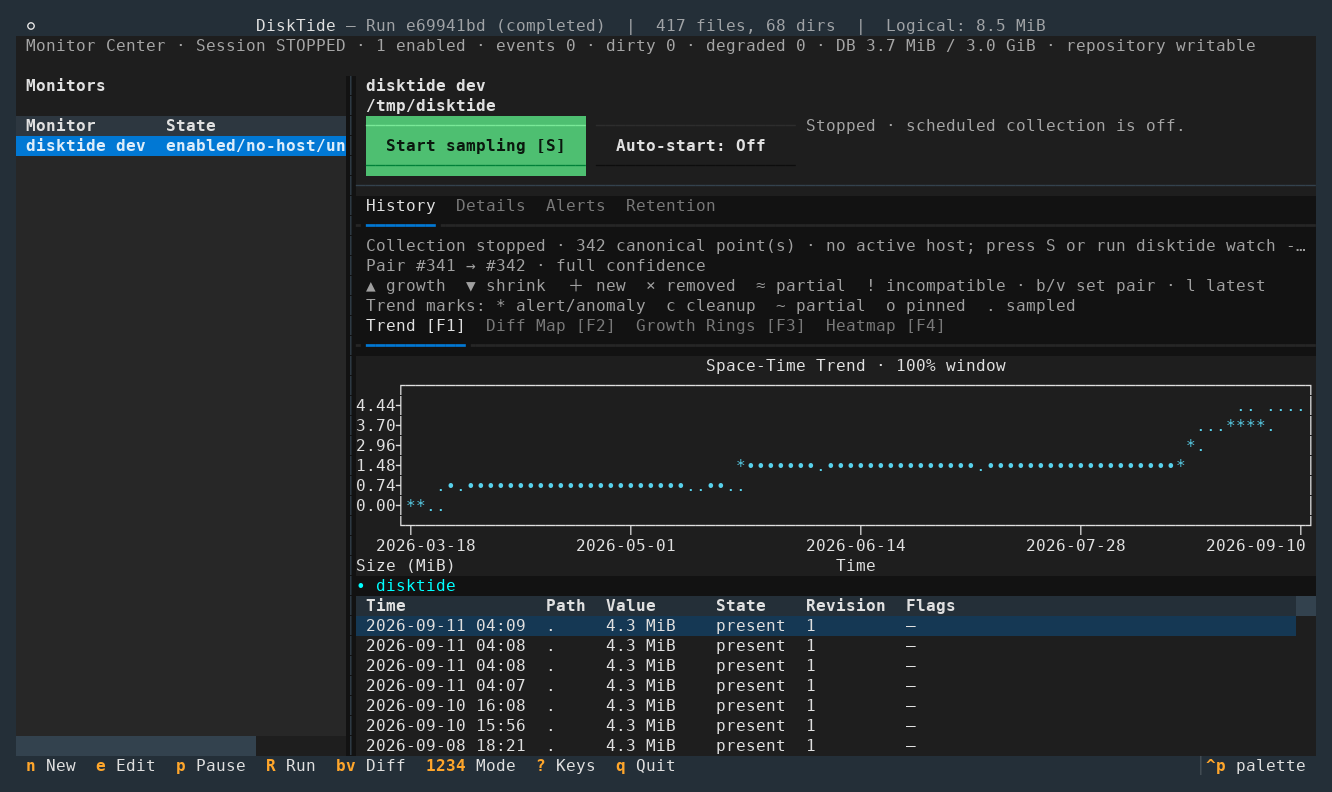This screenshot has height=792, width=1332.
Task: Click the q Quit footer shortcut
Action: click(x=646, y=766)
